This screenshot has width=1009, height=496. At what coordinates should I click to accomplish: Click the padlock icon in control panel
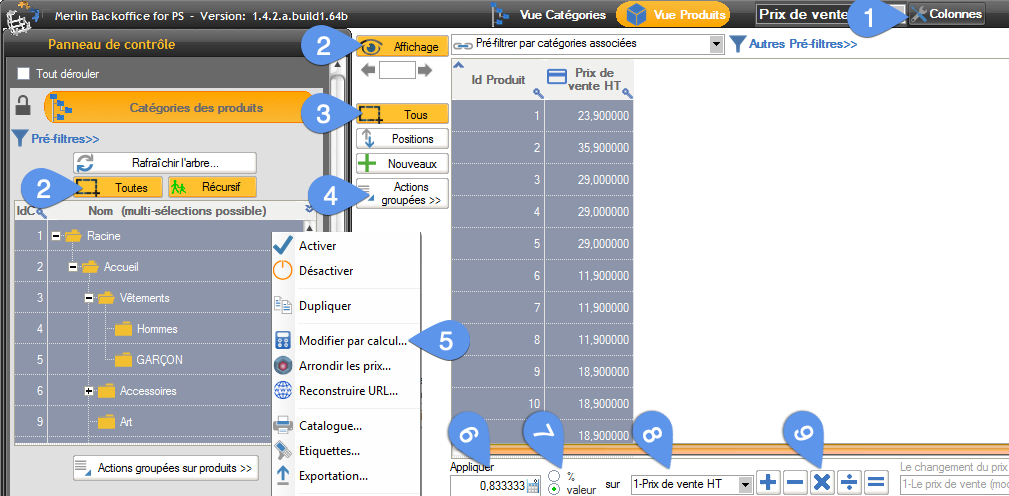coord(23,106)
